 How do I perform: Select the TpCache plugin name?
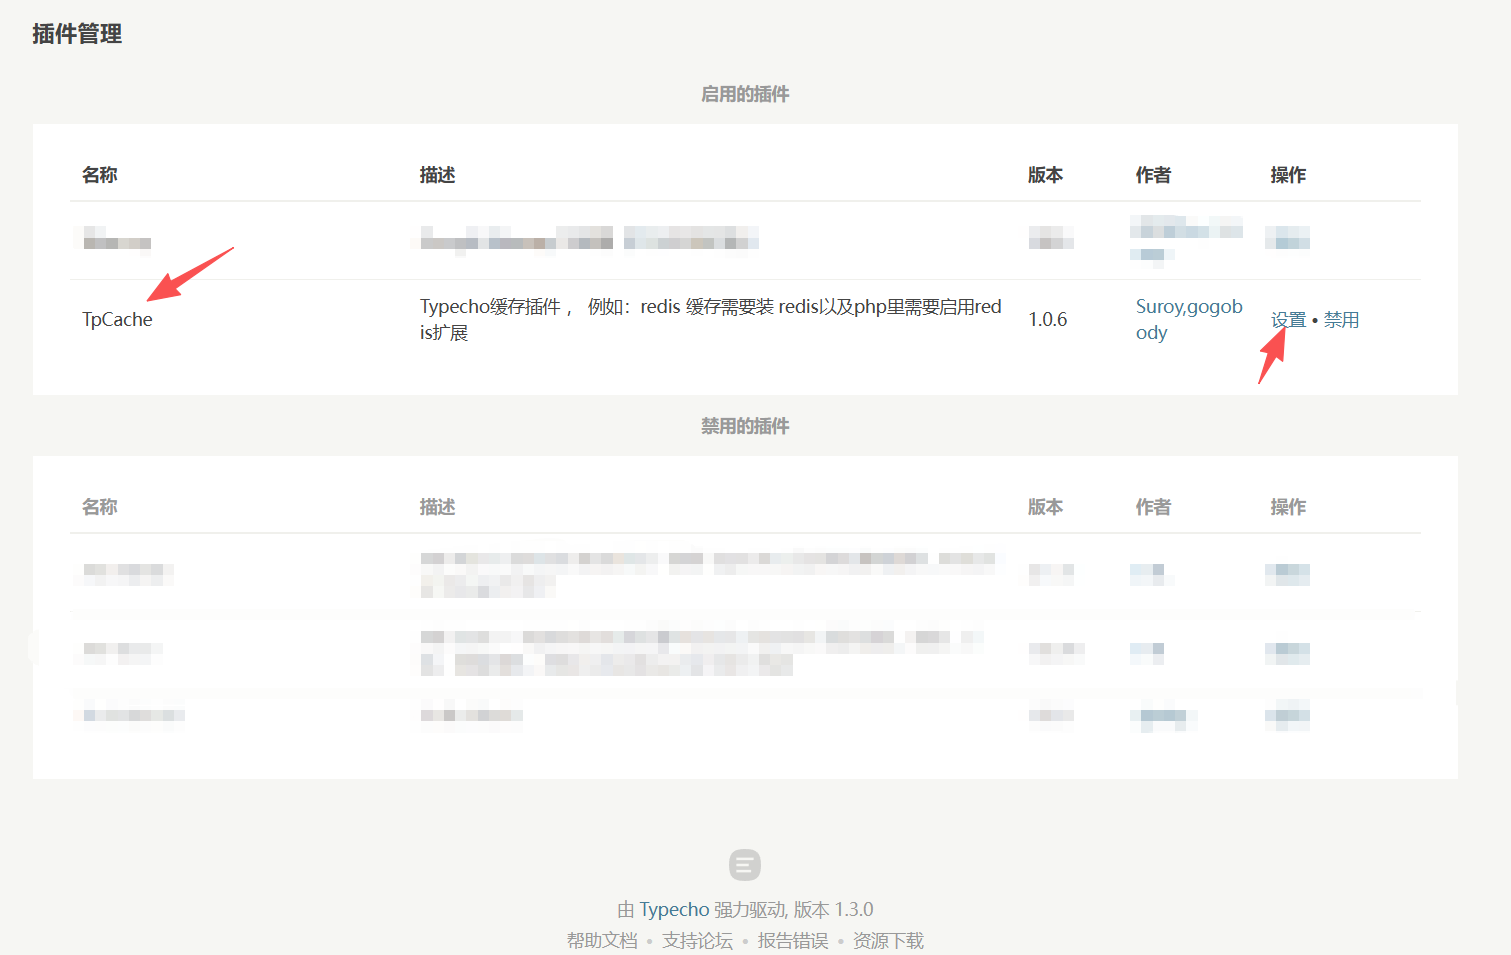point(117,320)
